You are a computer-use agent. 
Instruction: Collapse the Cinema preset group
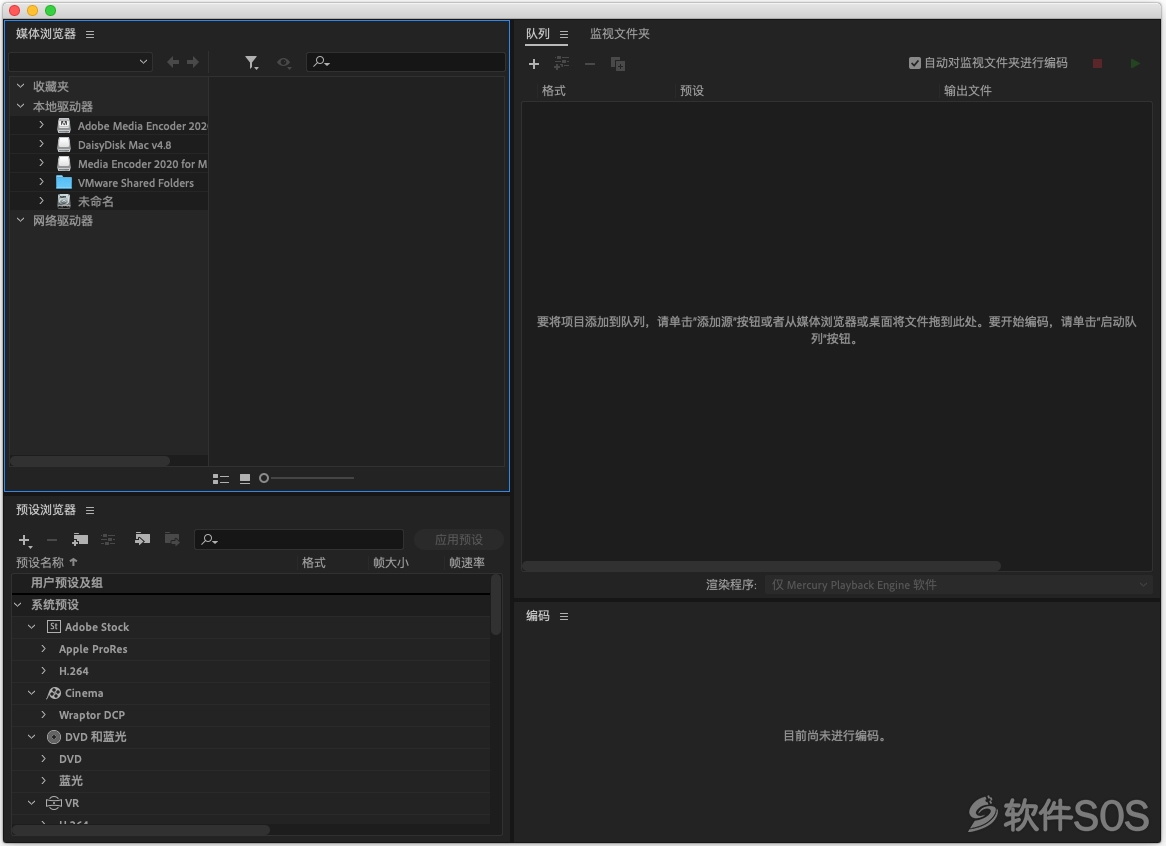[31, 693]
